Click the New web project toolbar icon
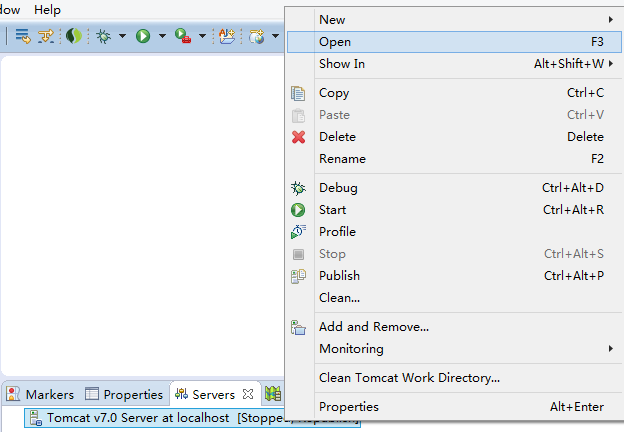Screen dimensions: 624x432 coord(257,36)
